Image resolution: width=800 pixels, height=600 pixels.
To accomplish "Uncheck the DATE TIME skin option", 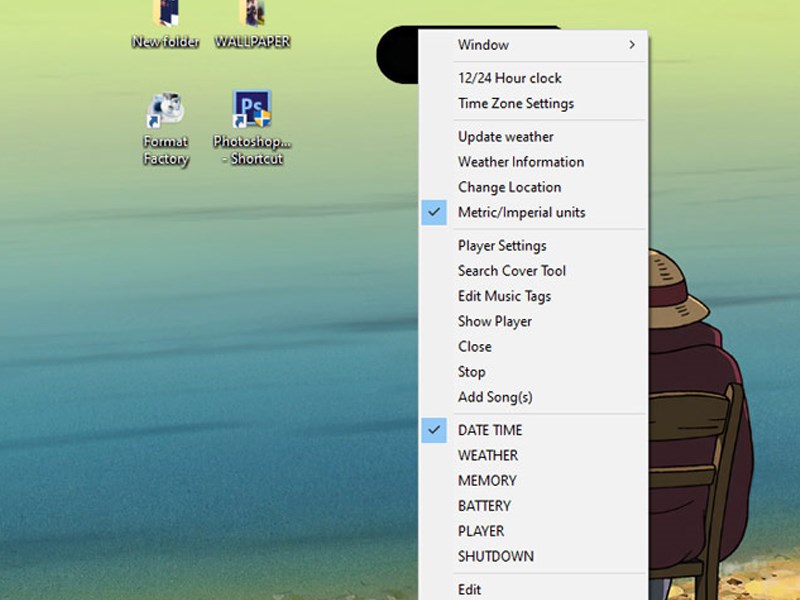I will coord(490,430).
